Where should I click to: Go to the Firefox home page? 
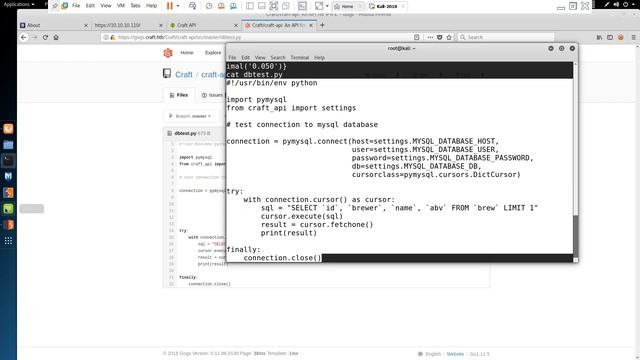[x=56, y=37]
